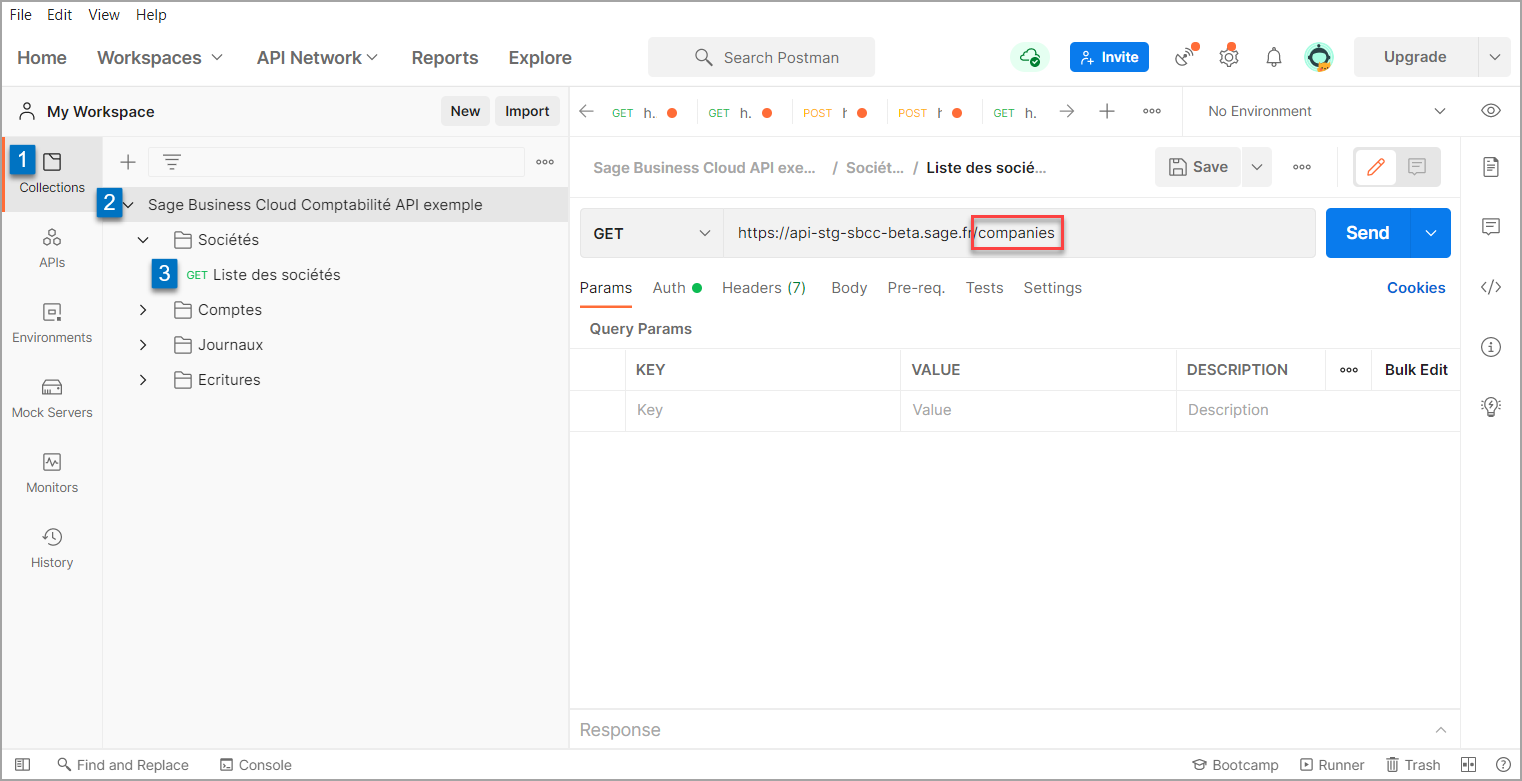Expand the Ecritures folder
This screenshot has width=1522, height=781.
(143, 380)
